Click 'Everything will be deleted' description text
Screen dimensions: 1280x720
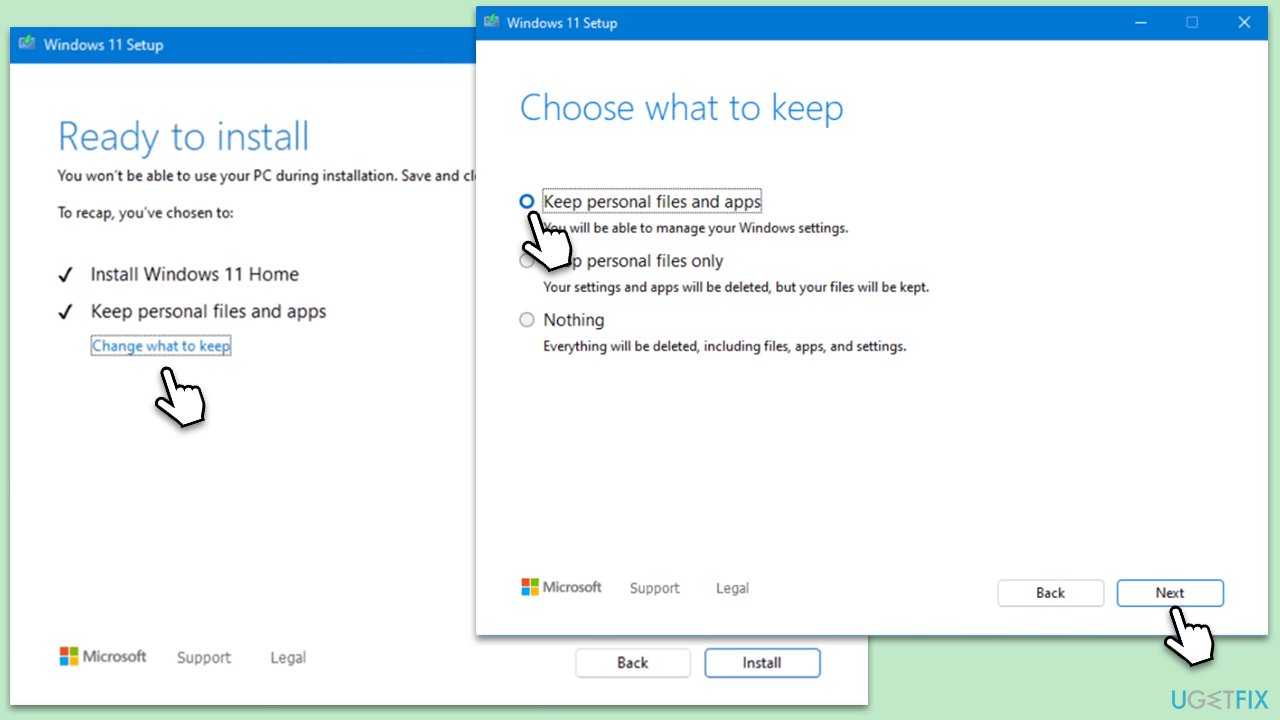[725, 346]
